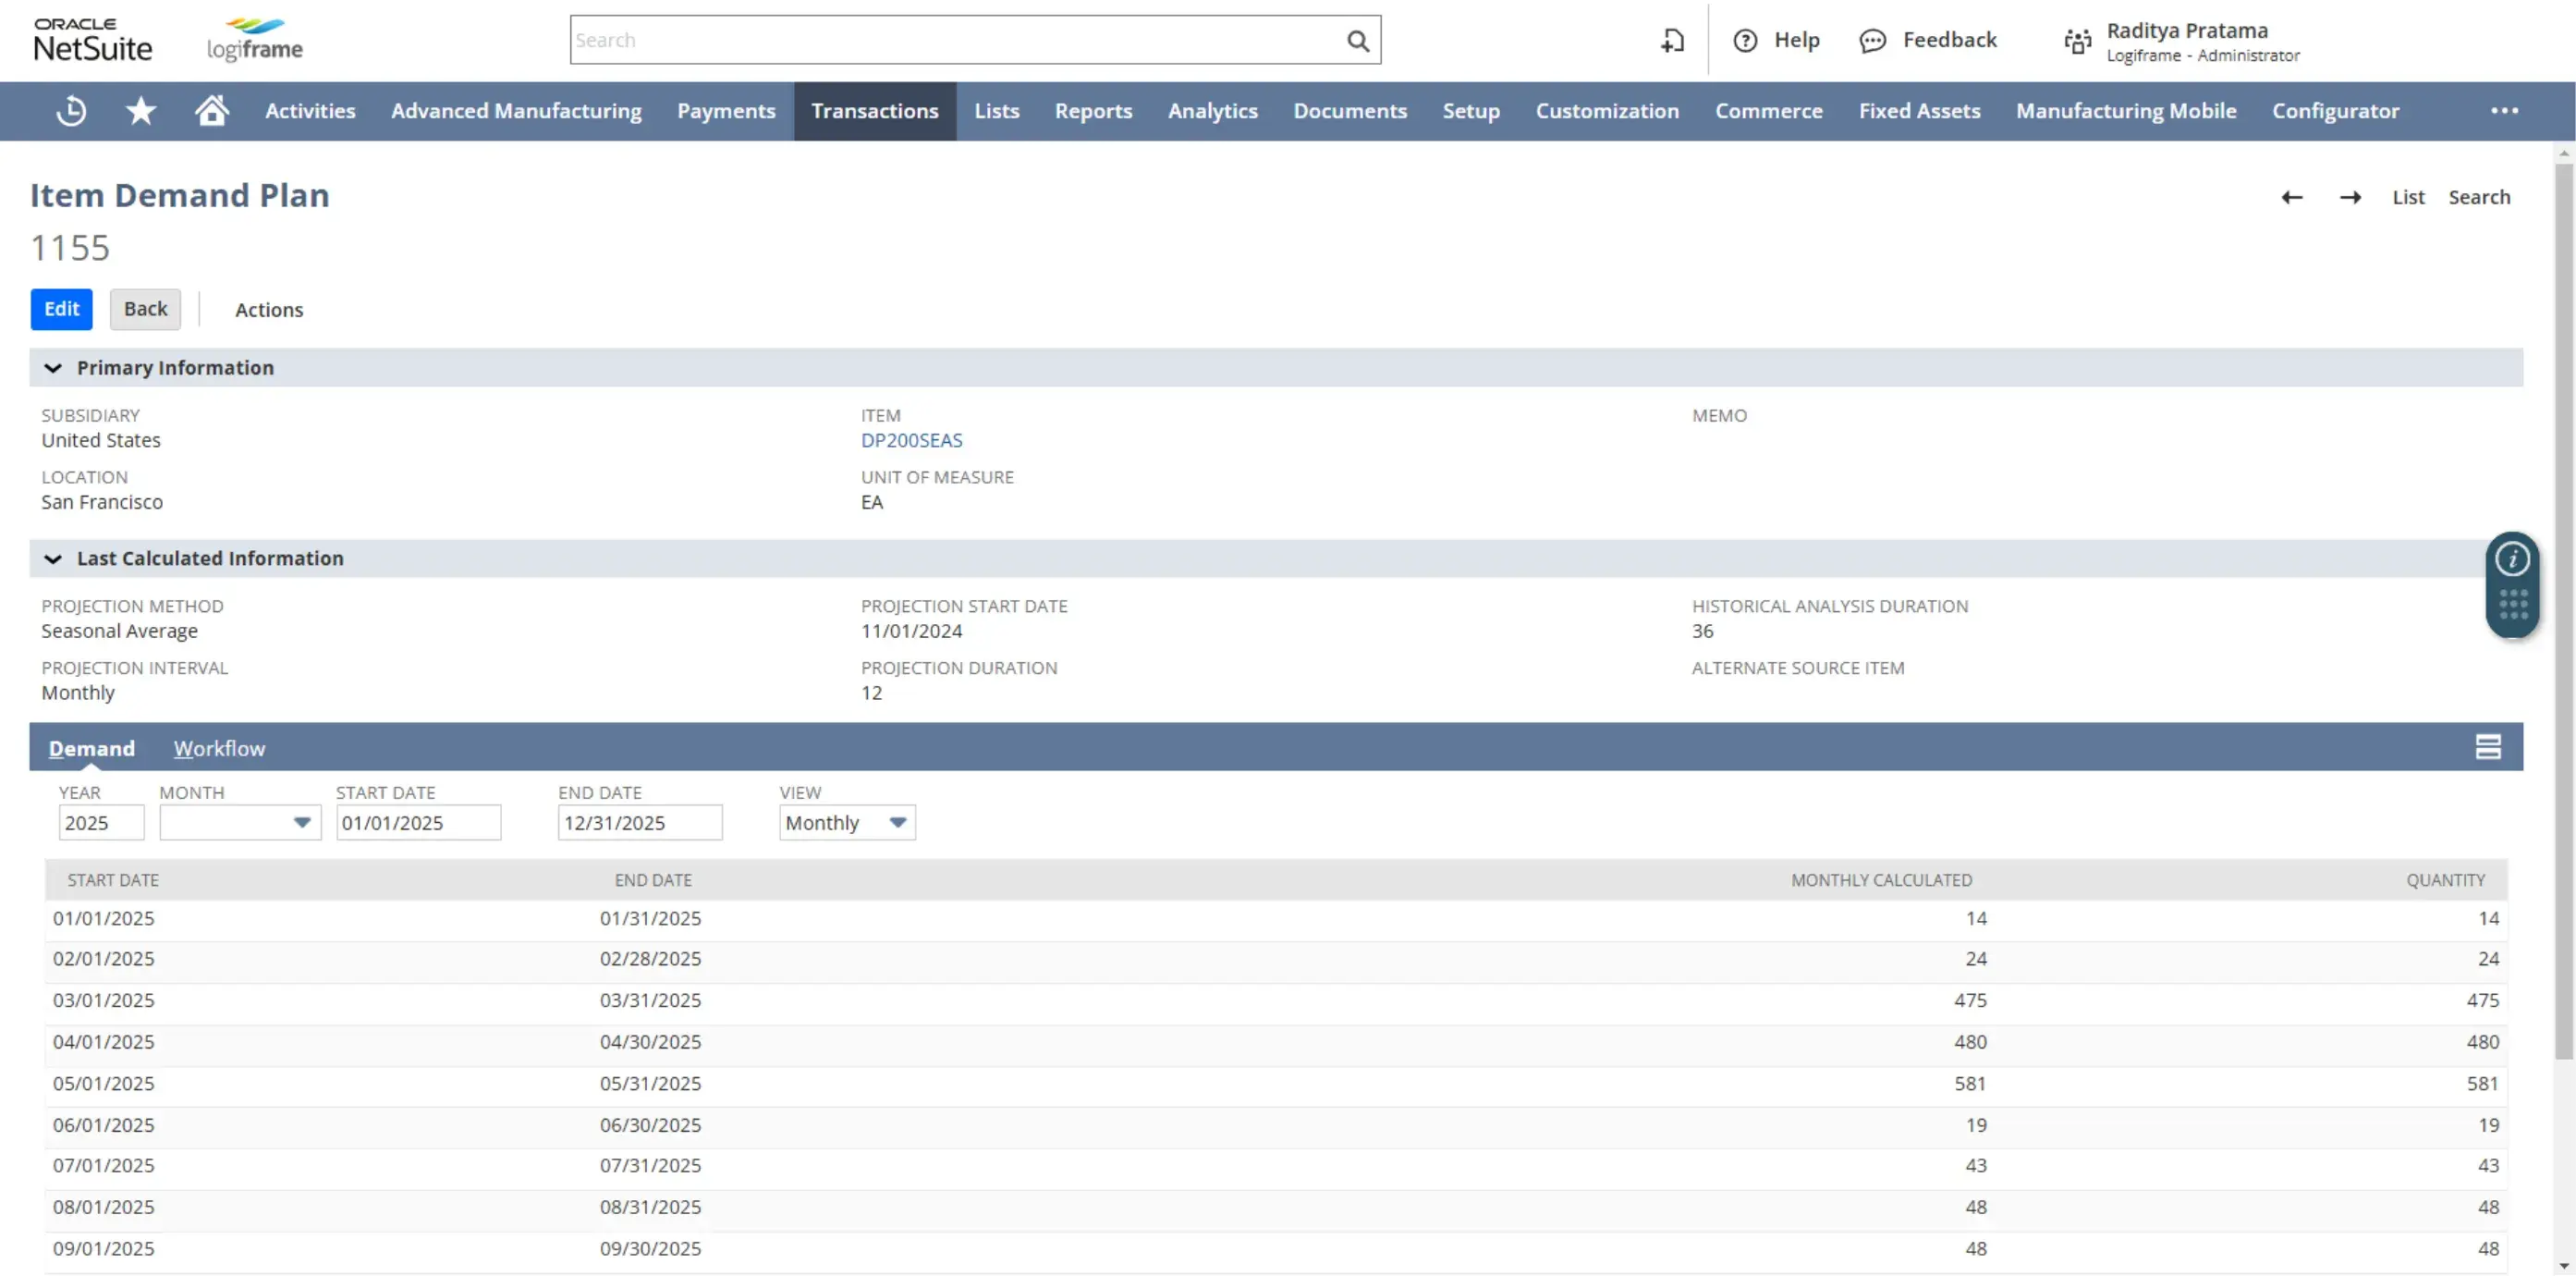Screen dimensions: 2576x1276
Task: Click the Edit button
Action: tap(61, 309)
